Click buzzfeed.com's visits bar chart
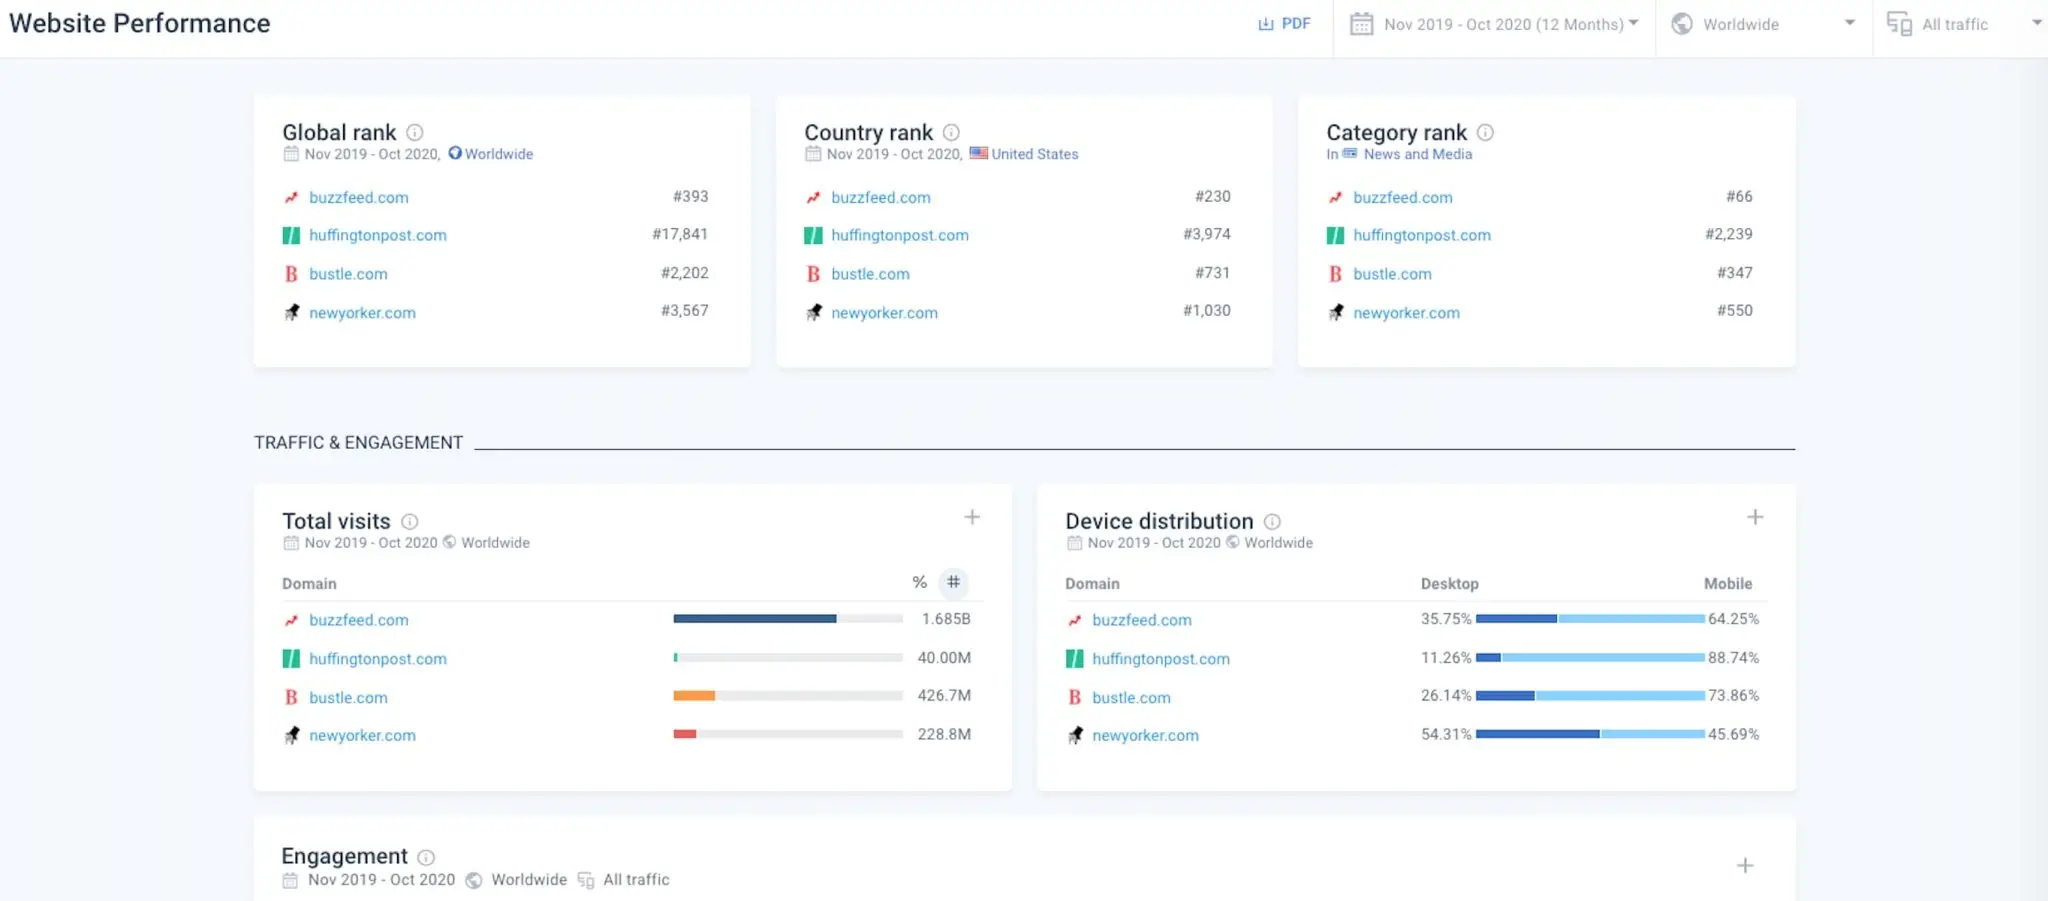This screenshot has width=2048, height=901. [x=755, y=618]
